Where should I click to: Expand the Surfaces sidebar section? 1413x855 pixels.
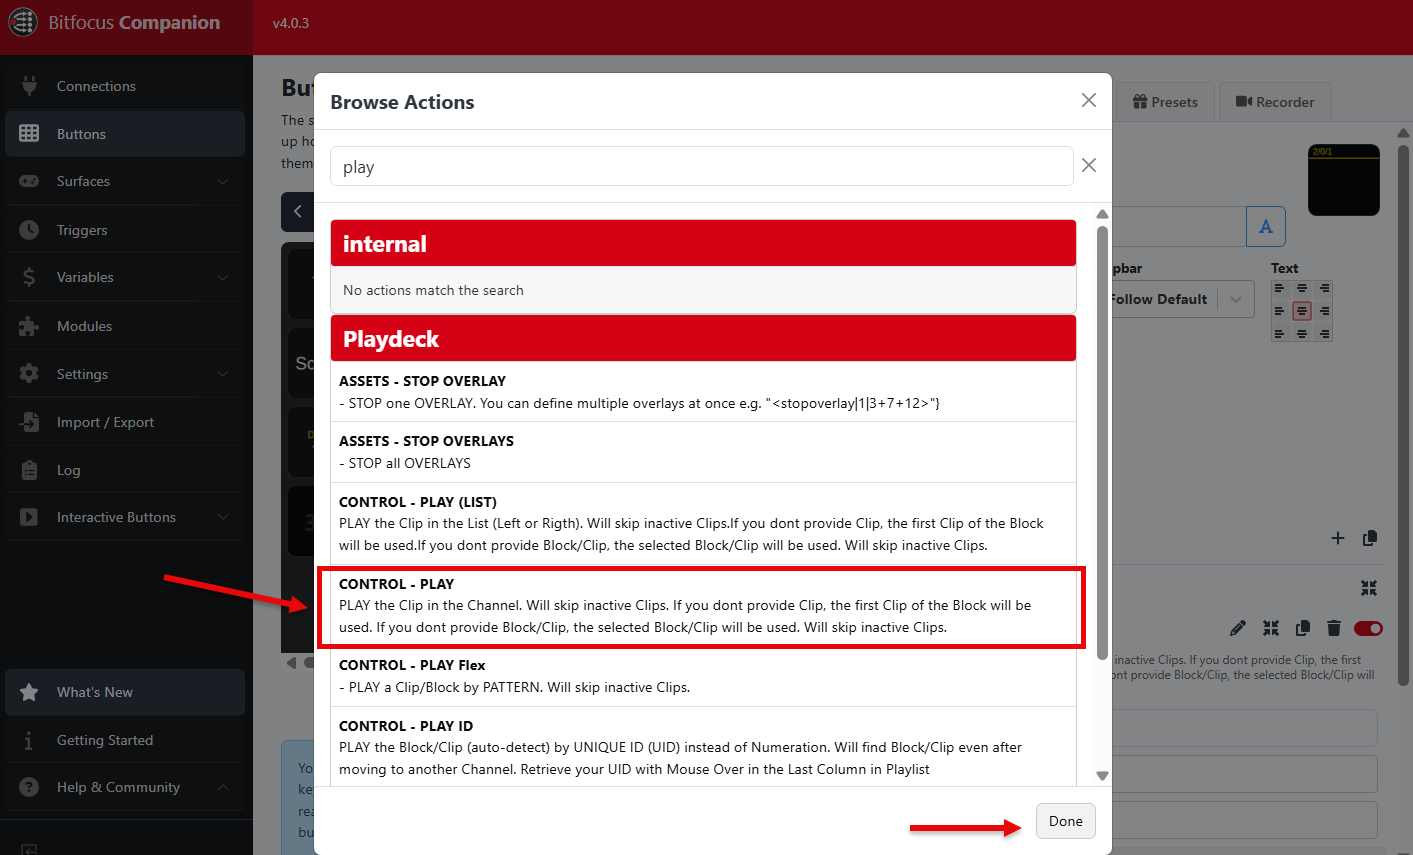(x=125, y=181)
